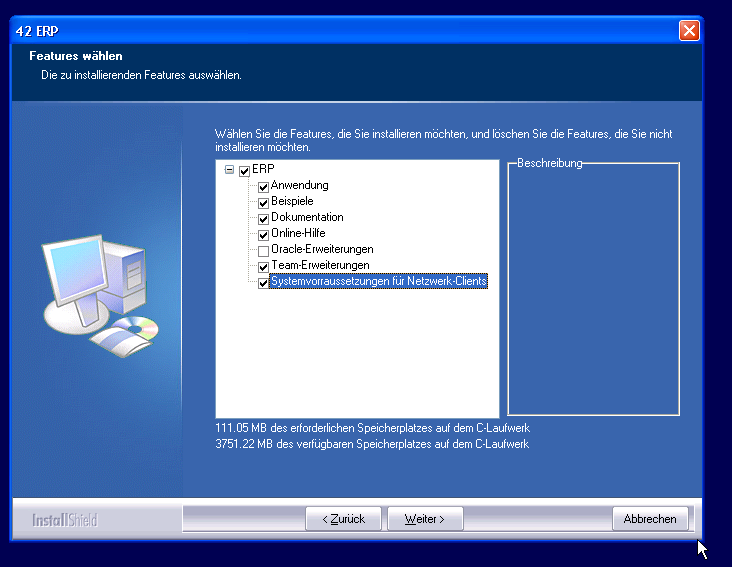Screen dimensions: 732x567
Task: Uncheck the Beispiele feature checkbox
Action: click(263, 203)
